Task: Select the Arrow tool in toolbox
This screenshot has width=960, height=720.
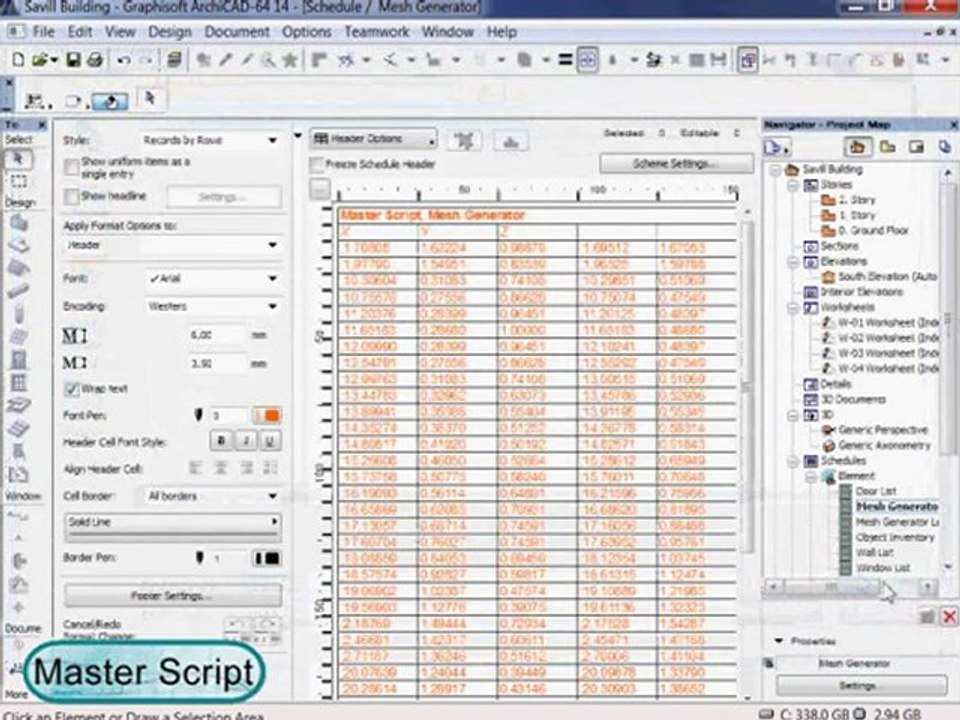Action: tap(18, 159)
